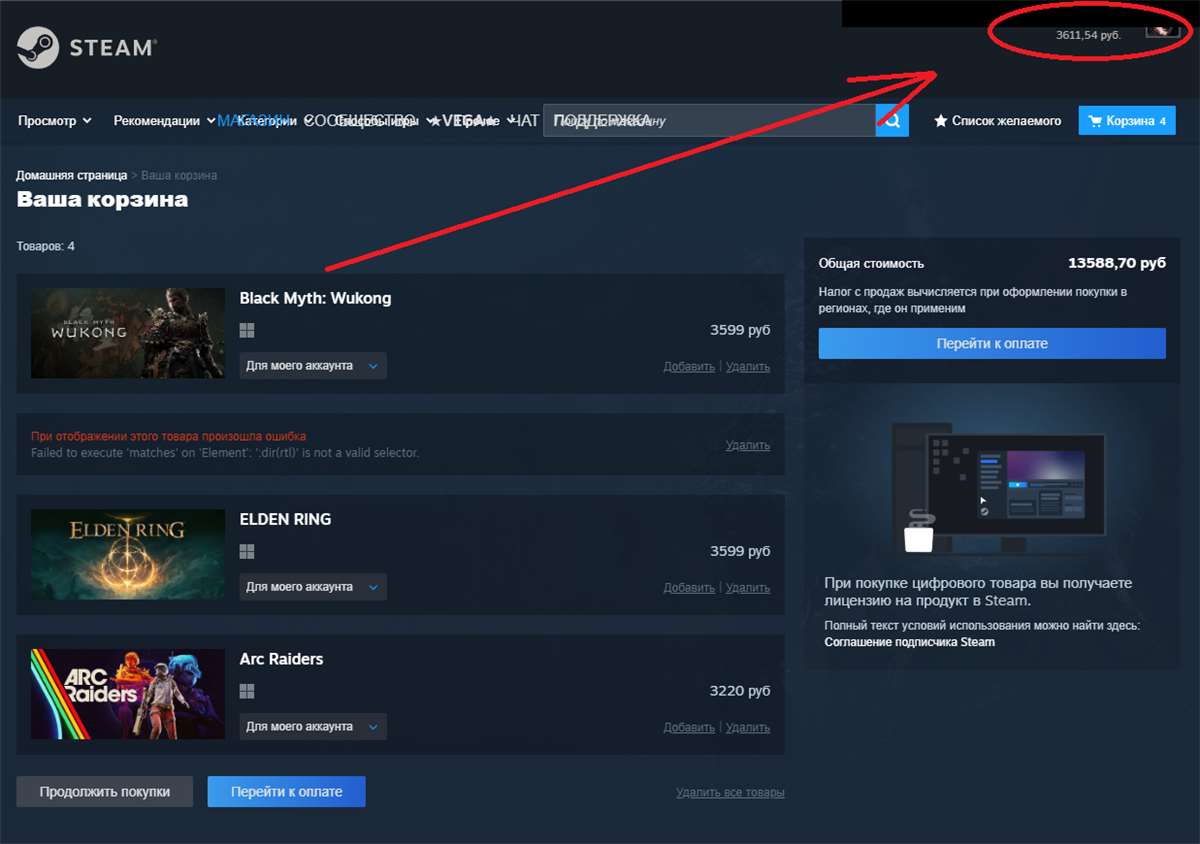
Task: Expand the 'Рекомендации' menu
Action: click(x=164, y=121)
